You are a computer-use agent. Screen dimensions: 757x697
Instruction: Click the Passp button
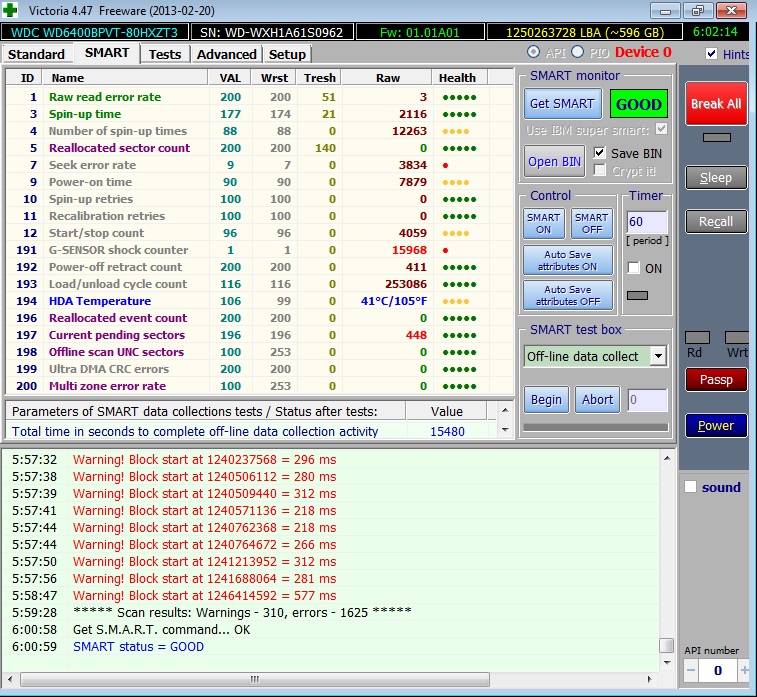715,379
